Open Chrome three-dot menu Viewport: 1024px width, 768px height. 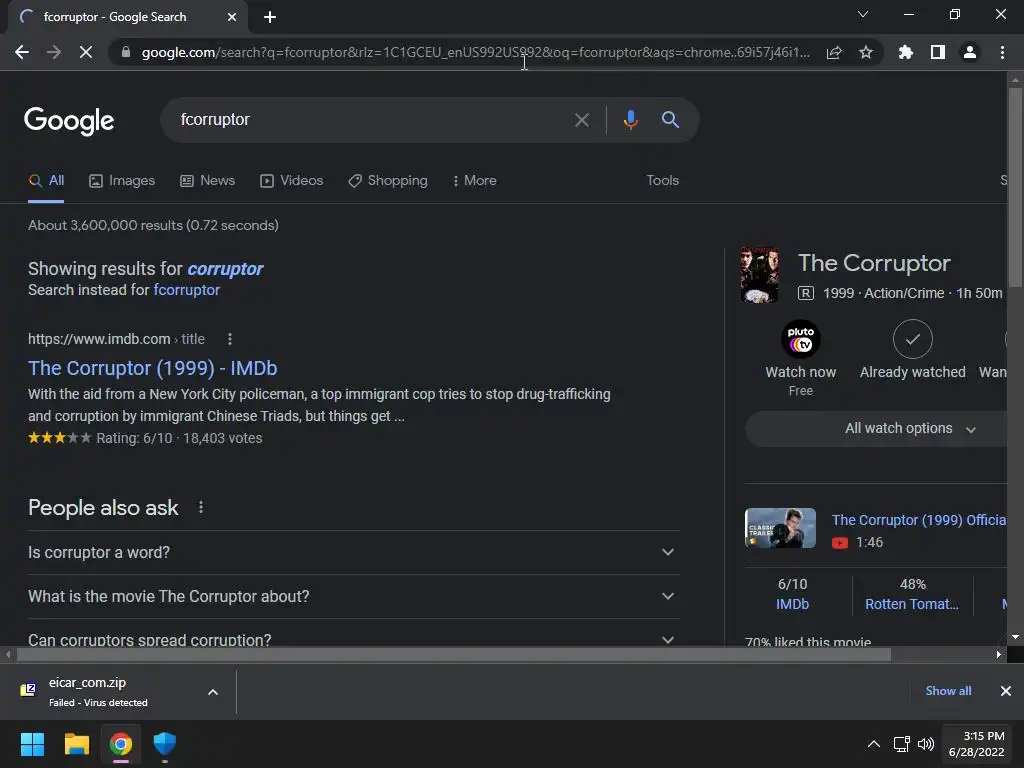click(1002, 52)
